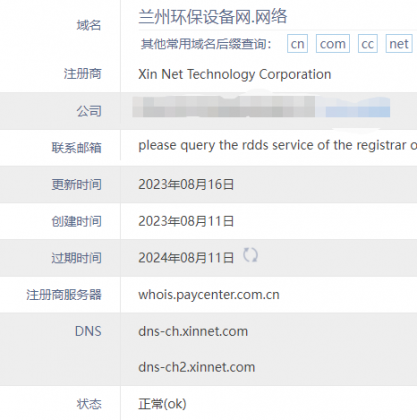
Task: Click the contact email rdds service text
Action: 277,146
